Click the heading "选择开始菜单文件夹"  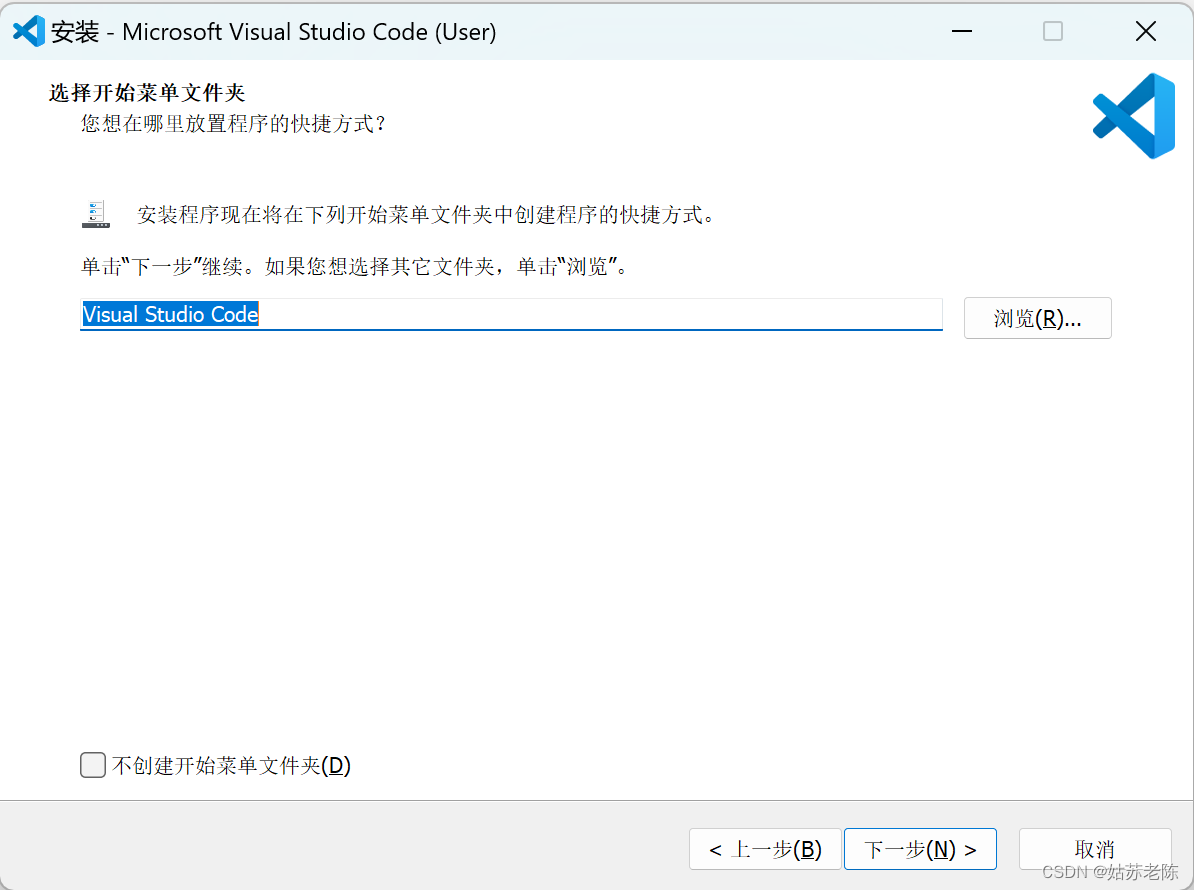click(x=147, y=93)
